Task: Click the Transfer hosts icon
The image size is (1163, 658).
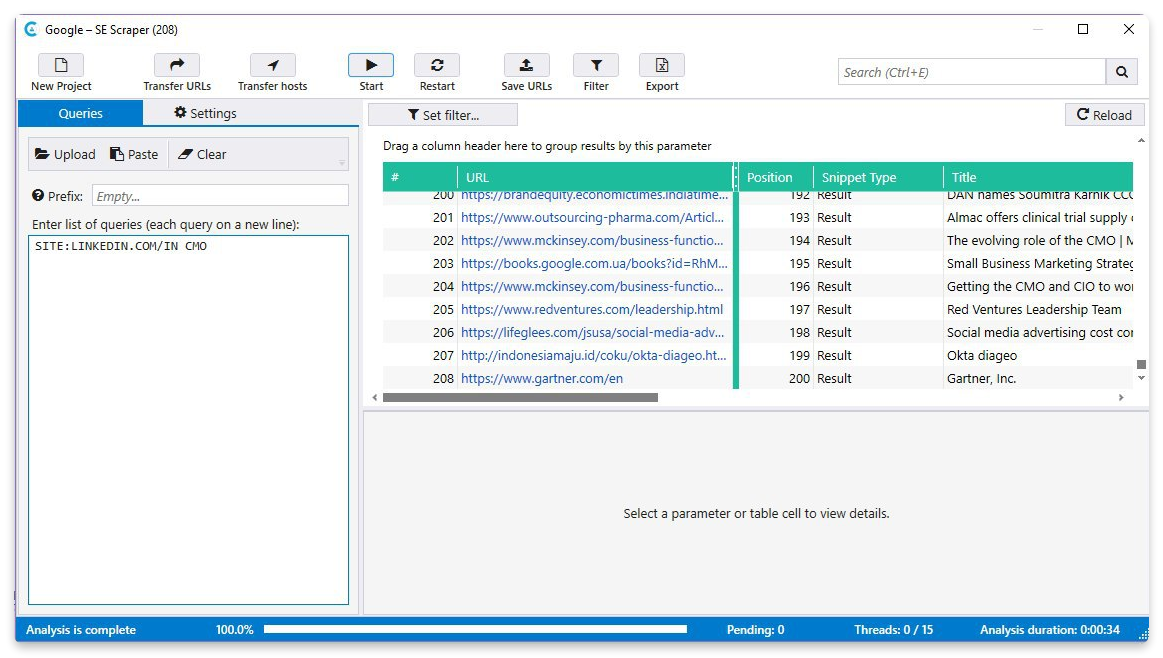Action: tap(272, 65)
